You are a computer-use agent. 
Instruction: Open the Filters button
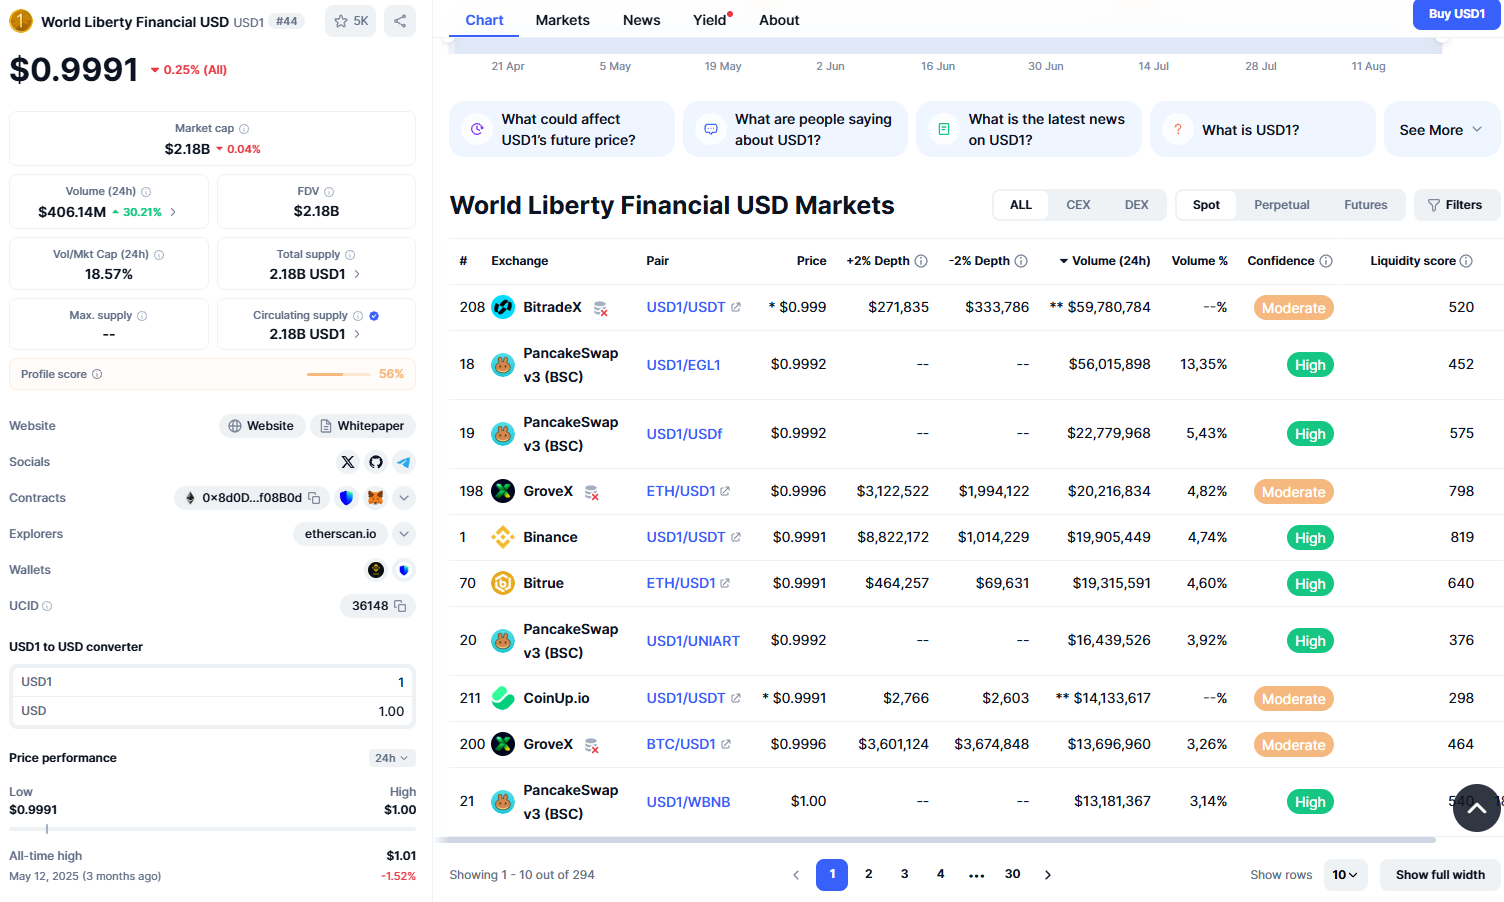click(x=1455, y=205)
